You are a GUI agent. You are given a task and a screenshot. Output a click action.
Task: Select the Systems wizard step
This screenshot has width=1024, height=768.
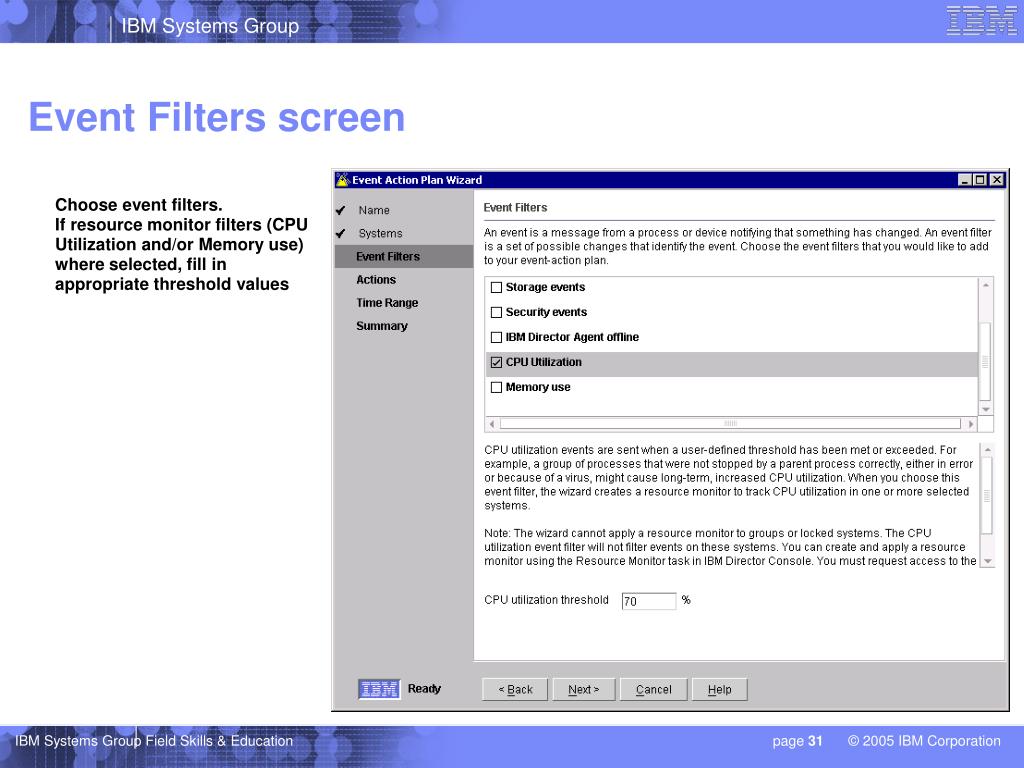click(380, 233)
